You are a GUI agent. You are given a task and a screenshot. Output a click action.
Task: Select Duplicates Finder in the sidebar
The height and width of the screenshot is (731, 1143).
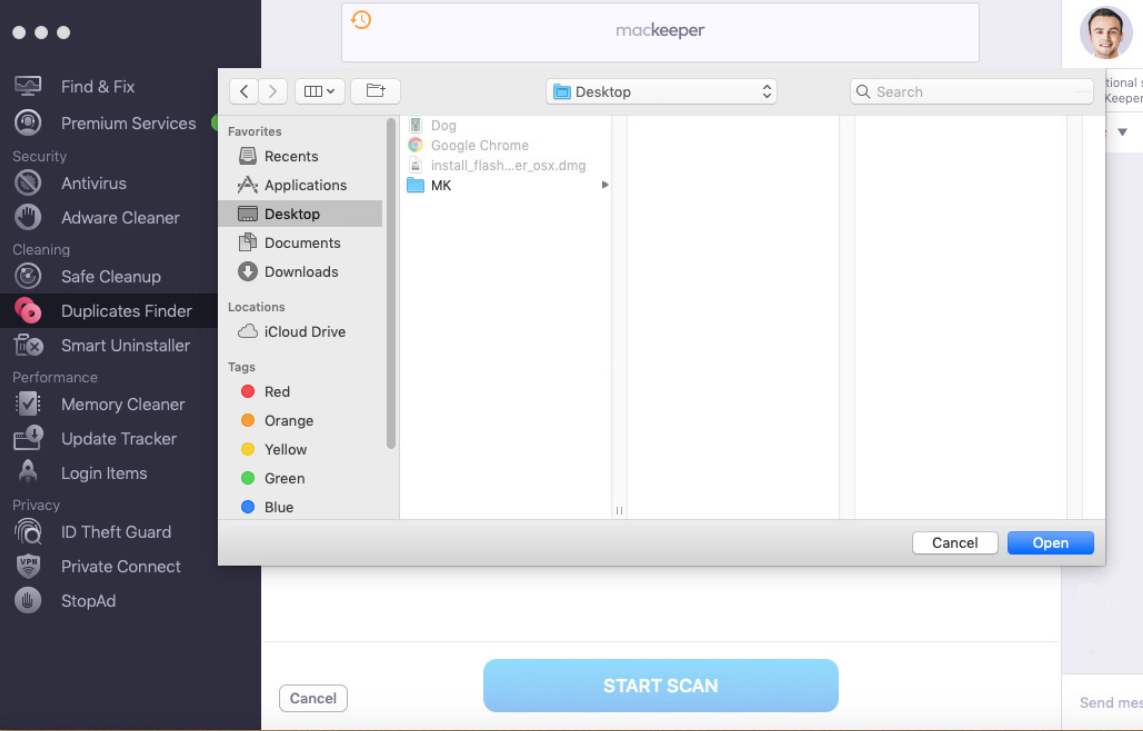pos(109,311)
